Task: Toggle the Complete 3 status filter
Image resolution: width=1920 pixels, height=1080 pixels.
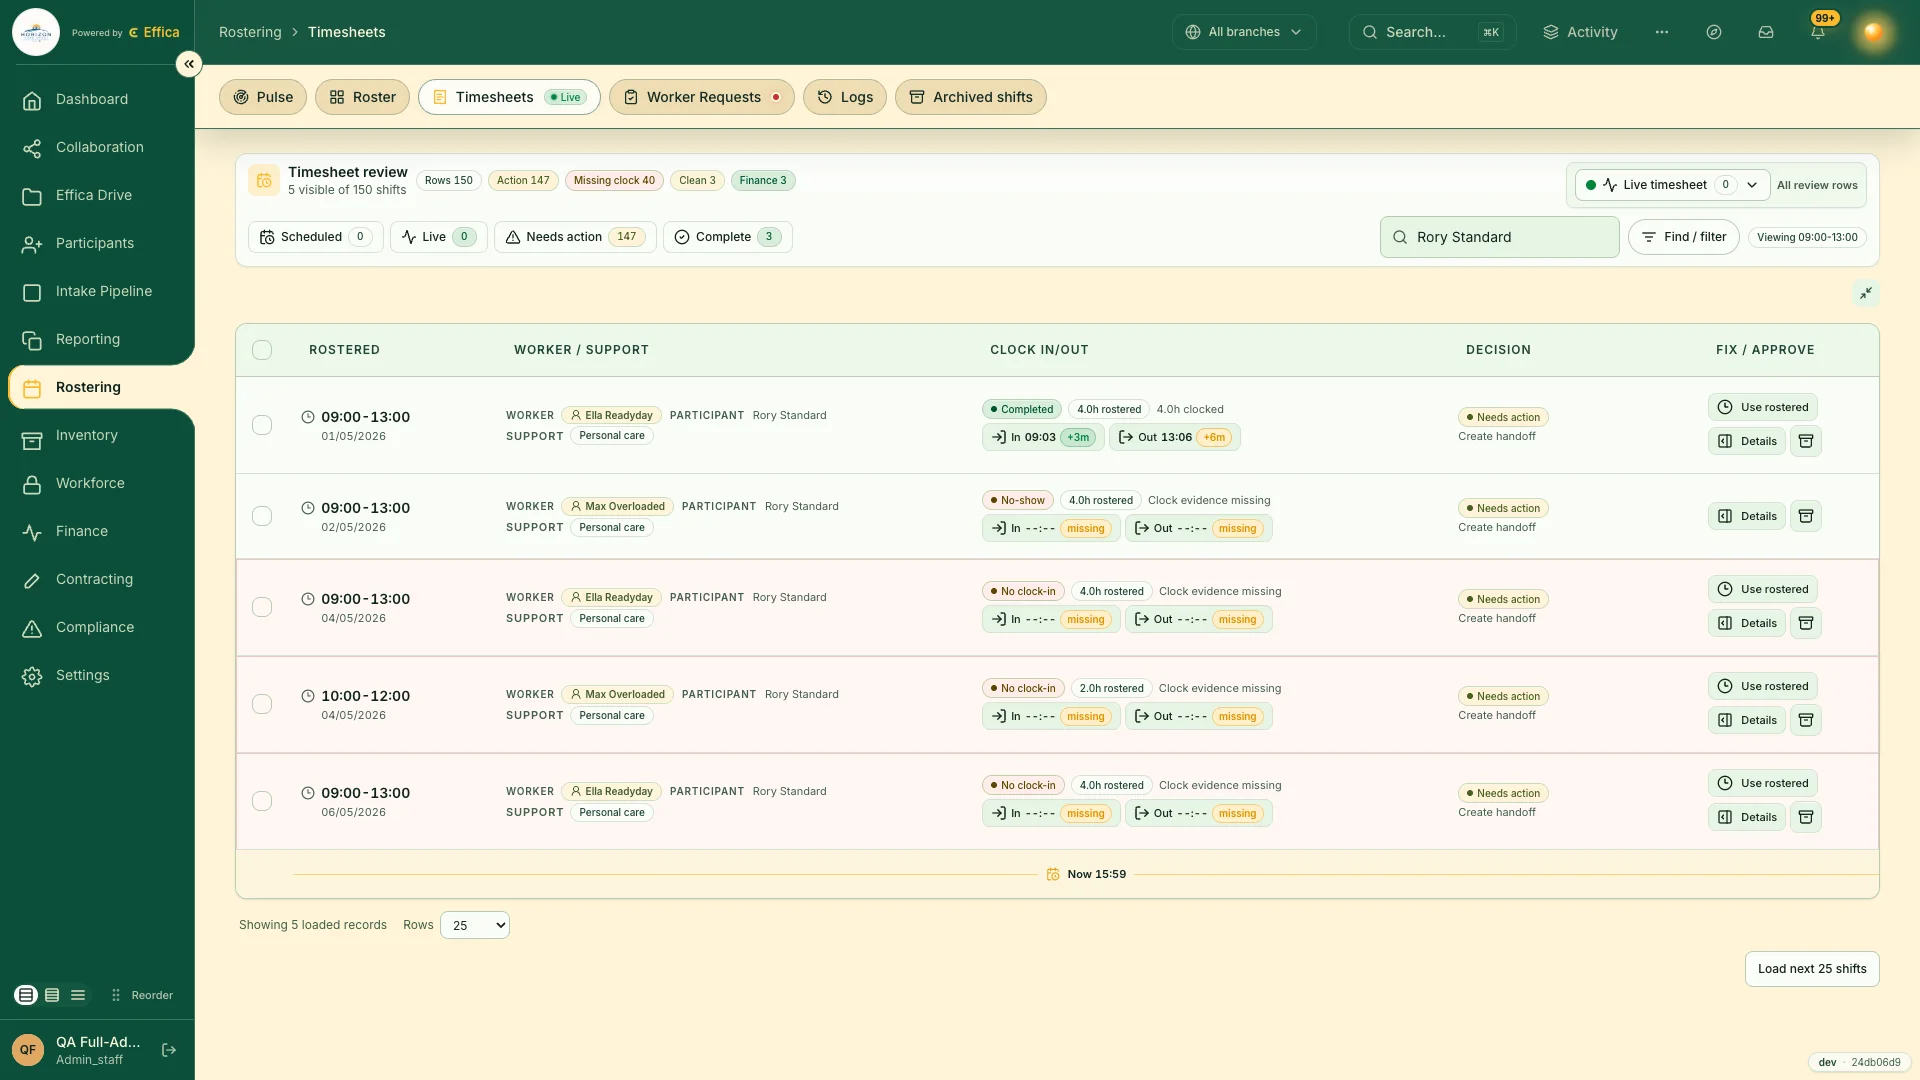Action: [728, 237]
